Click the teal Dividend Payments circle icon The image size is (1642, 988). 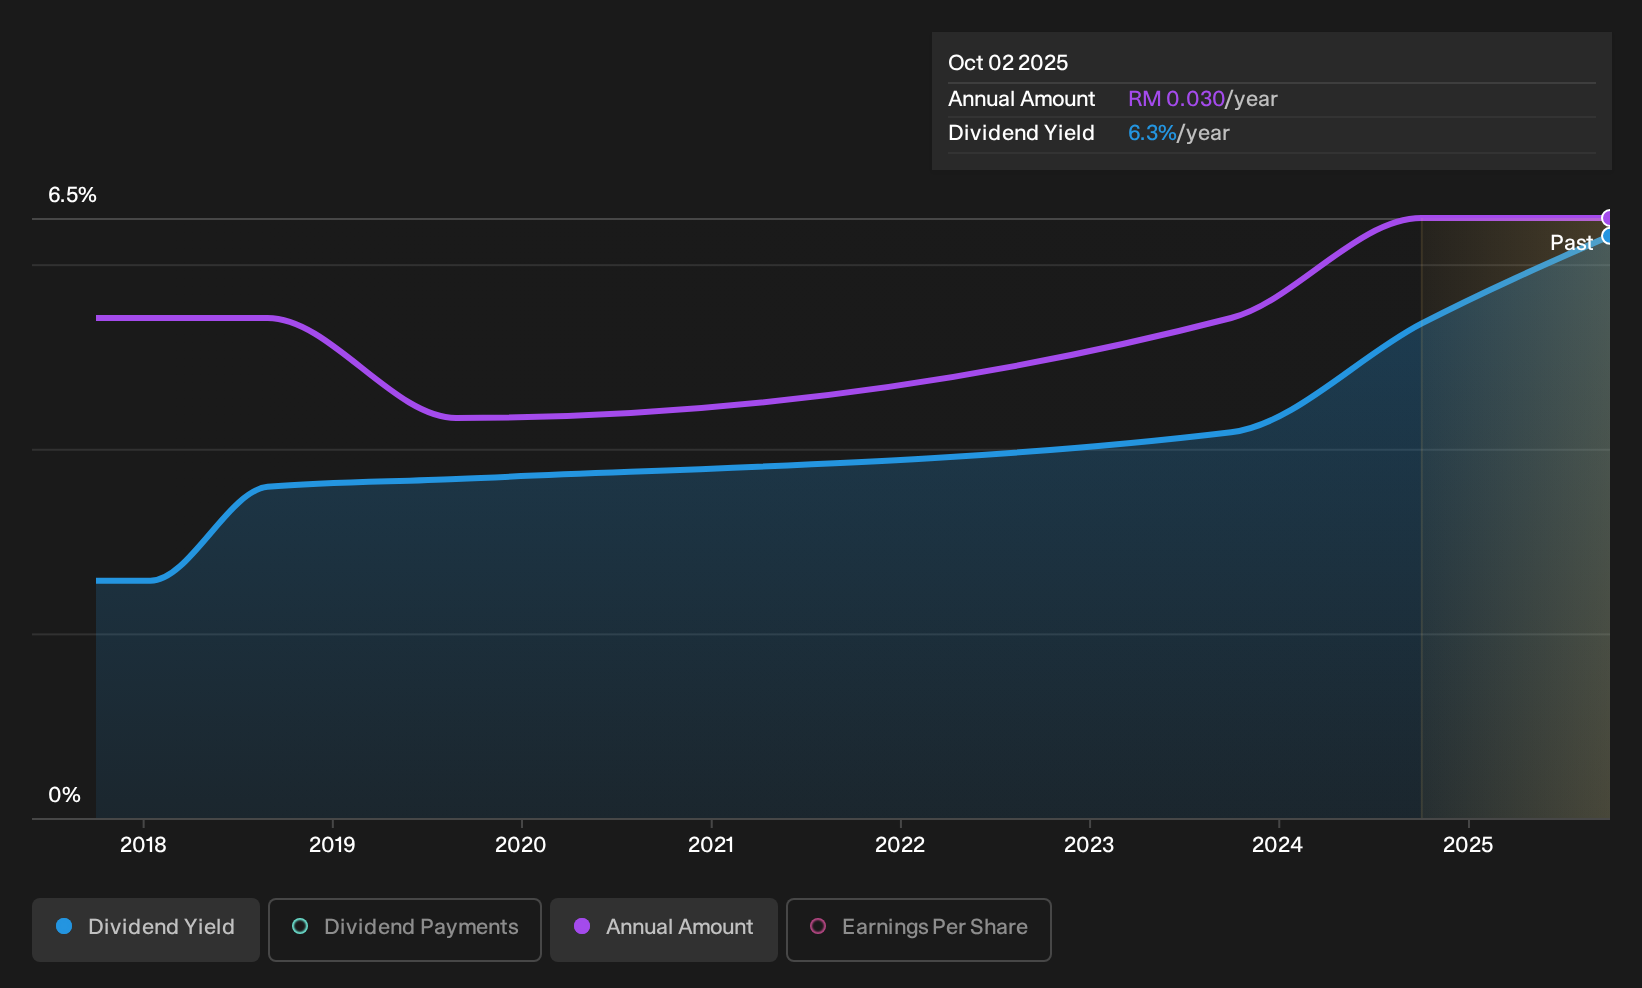(x=300, y=926)
